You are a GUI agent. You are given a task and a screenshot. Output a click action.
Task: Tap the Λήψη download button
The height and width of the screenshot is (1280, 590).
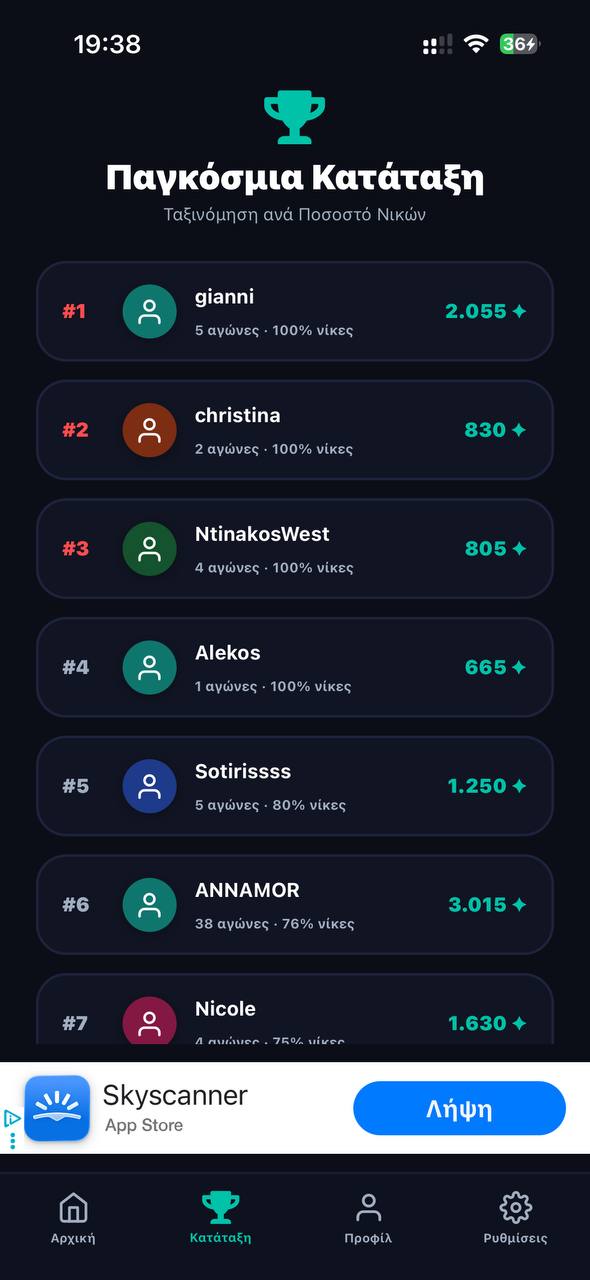(x=460, y=1108)
